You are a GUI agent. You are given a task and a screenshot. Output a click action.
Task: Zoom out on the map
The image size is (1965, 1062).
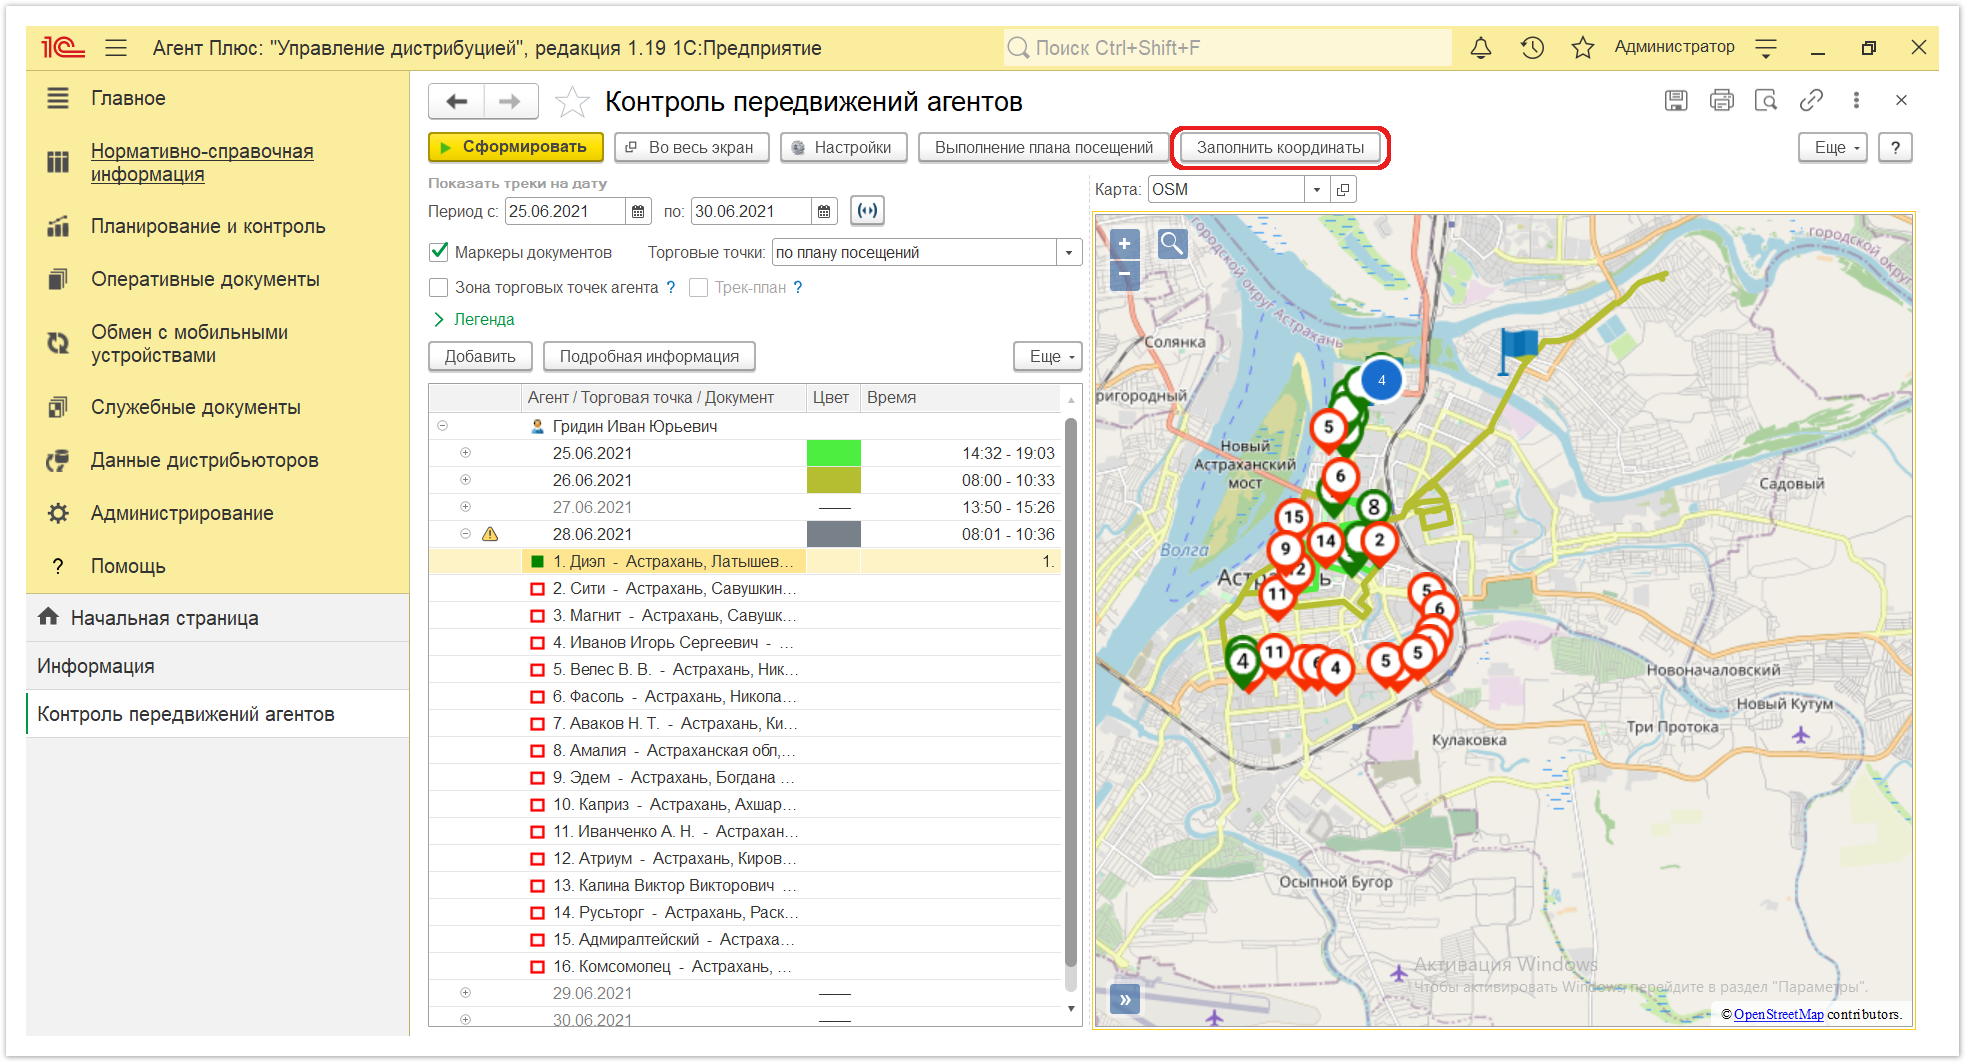pyautogui.click(x=1124, y=273)
